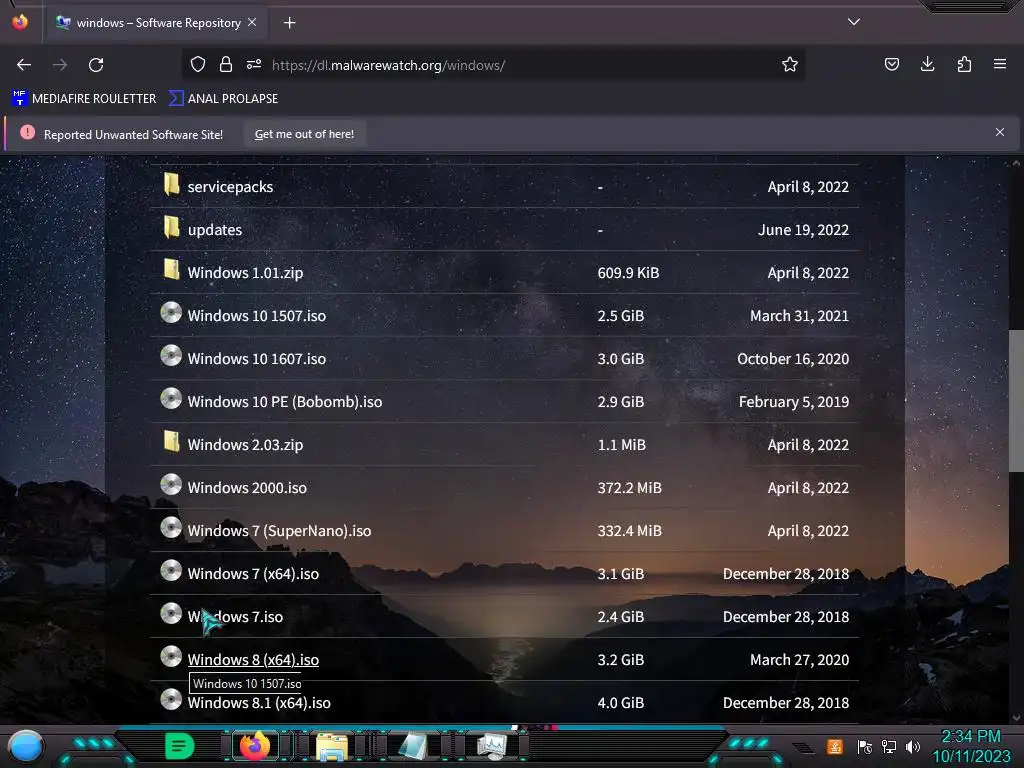Open the ANAL PROLAPSE bookmark

(x=223, y=99)
